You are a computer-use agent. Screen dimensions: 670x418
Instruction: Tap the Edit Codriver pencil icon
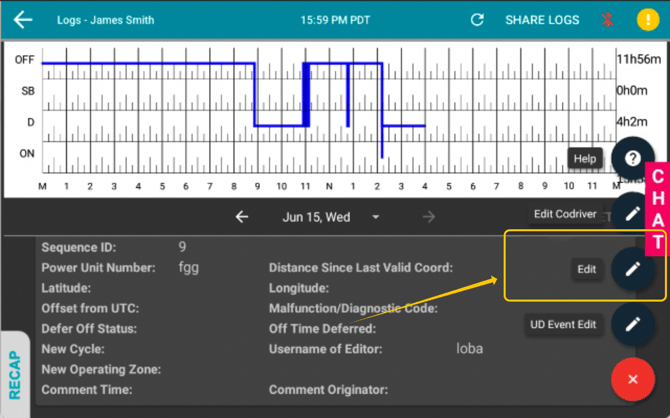(632, 214)
